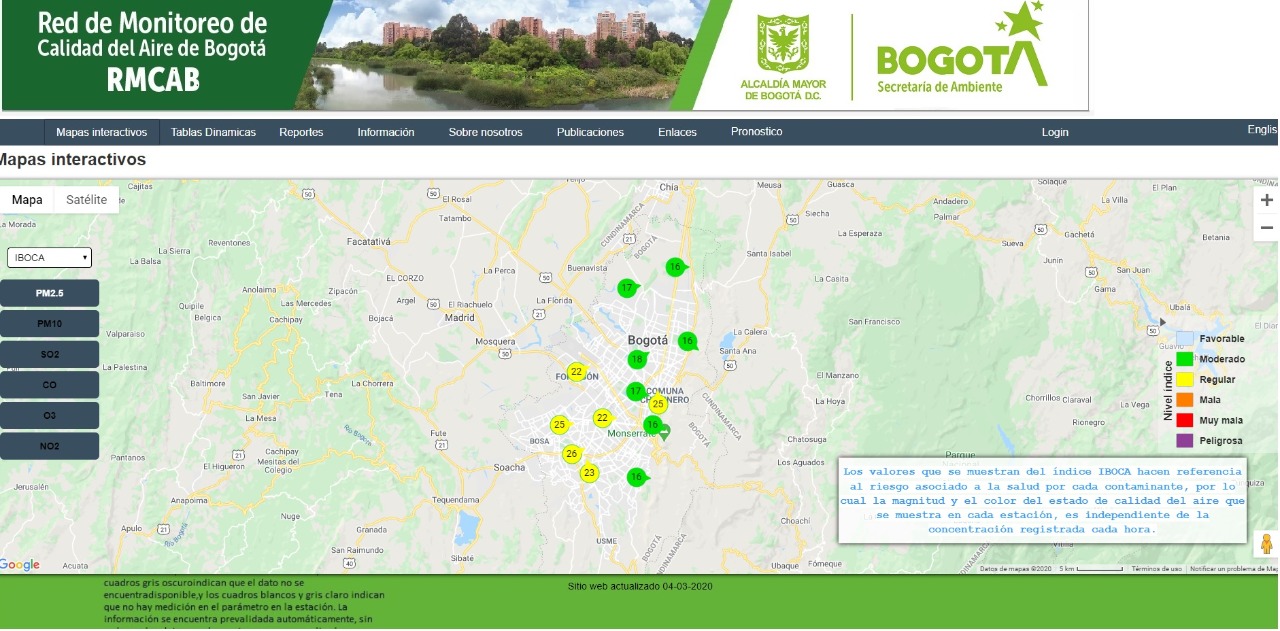Click the Street View pegman icon
The width and height of the screenshot is (1280, 631).
pos(1266,545)
